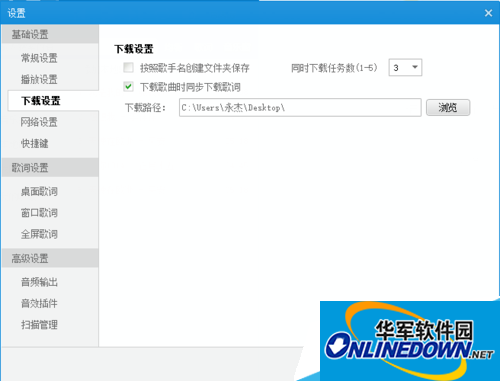Open 全屏歌词 settings
Viewport: 500px width, 381px height.
[39, 234]
